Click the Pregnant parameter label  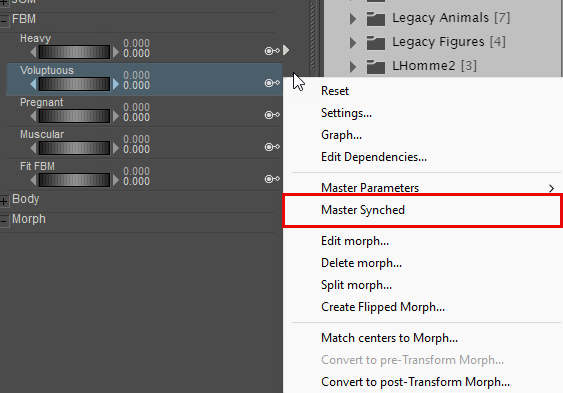pos(42,102)
